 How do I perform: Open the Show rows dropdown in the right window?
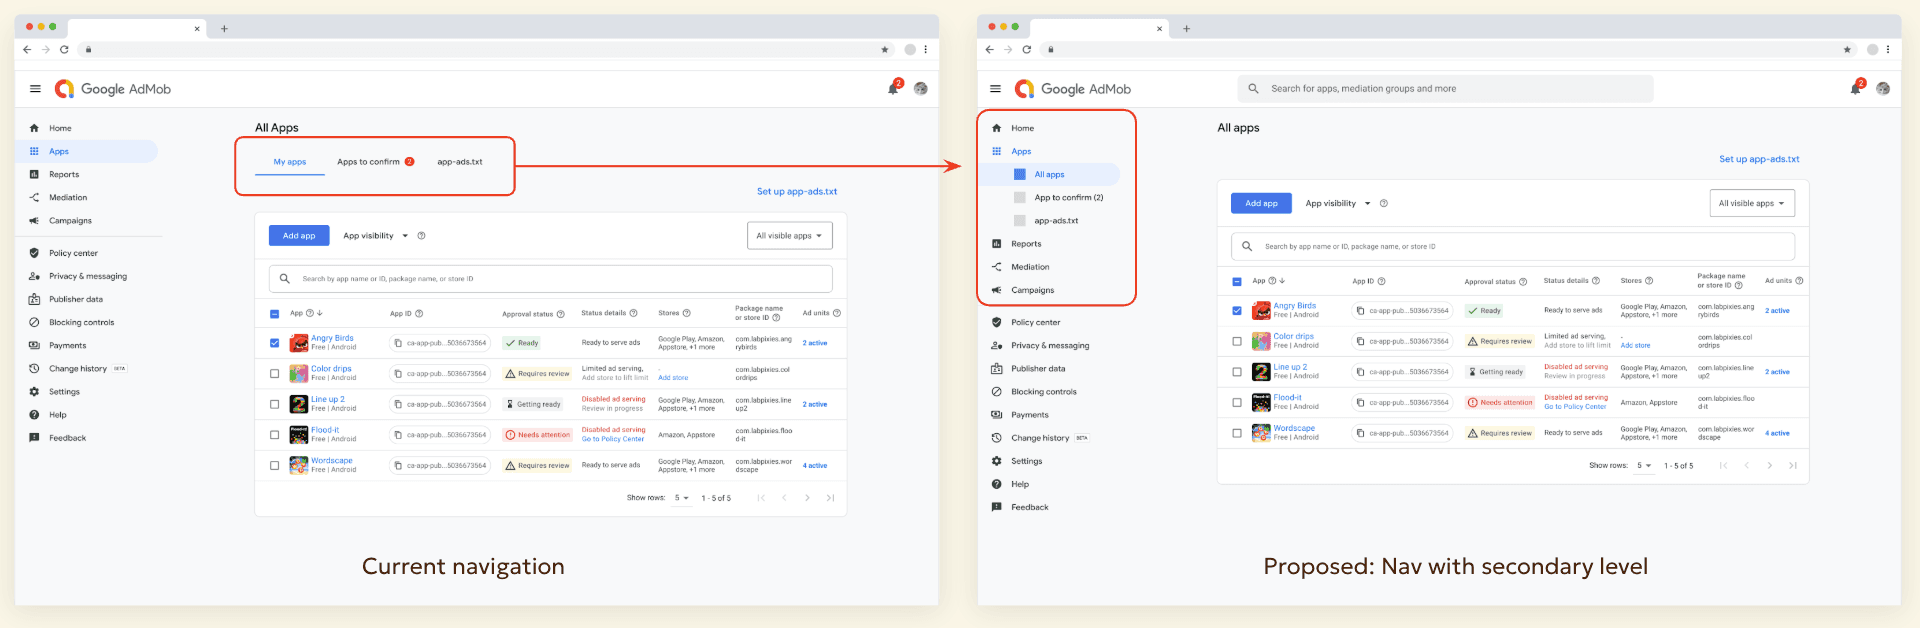click(1644, 466)
